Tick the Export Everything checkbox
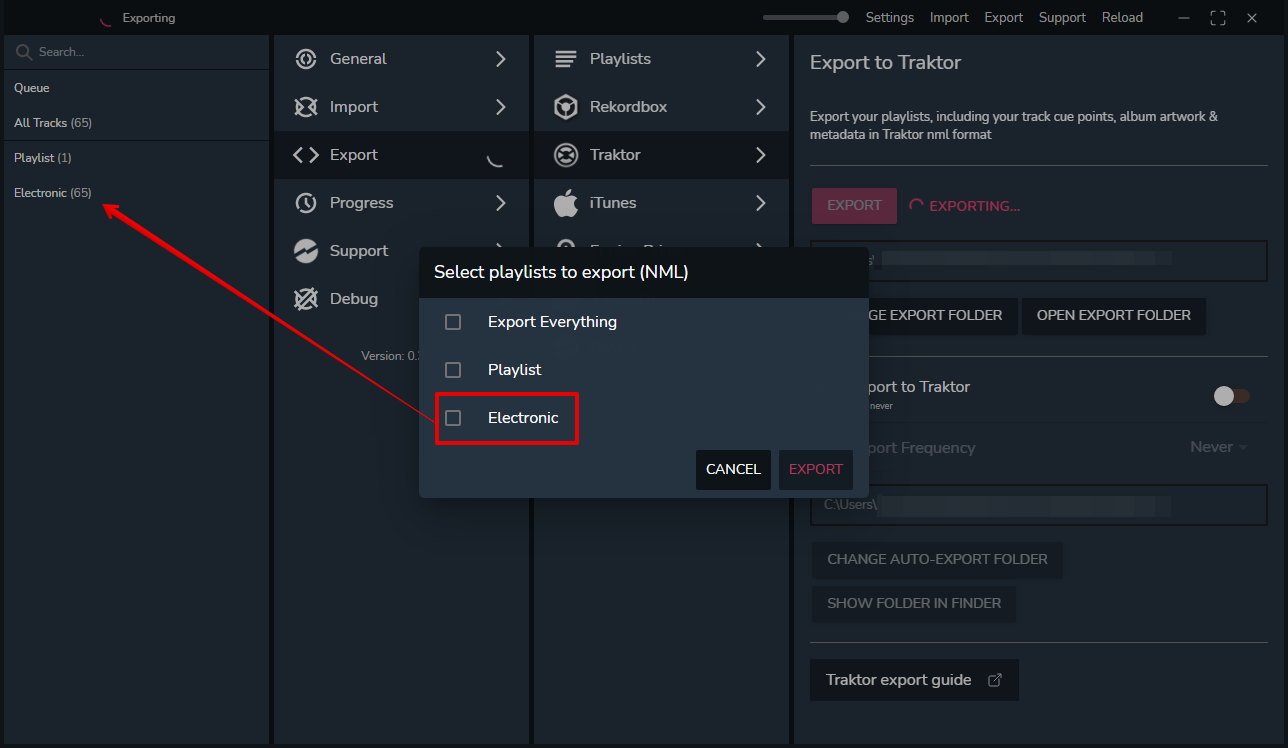This screenshot has height=748, width=1288. [453, 322]
